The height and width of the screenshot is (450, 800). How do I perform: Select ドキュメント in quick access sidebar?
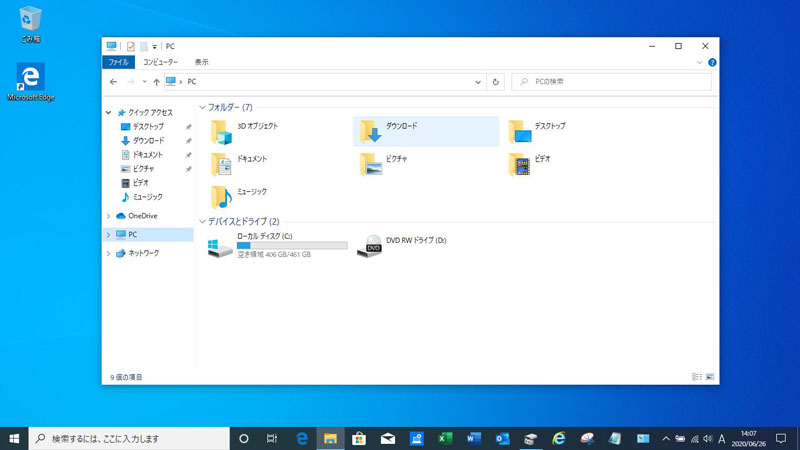(x=148, y=155)
